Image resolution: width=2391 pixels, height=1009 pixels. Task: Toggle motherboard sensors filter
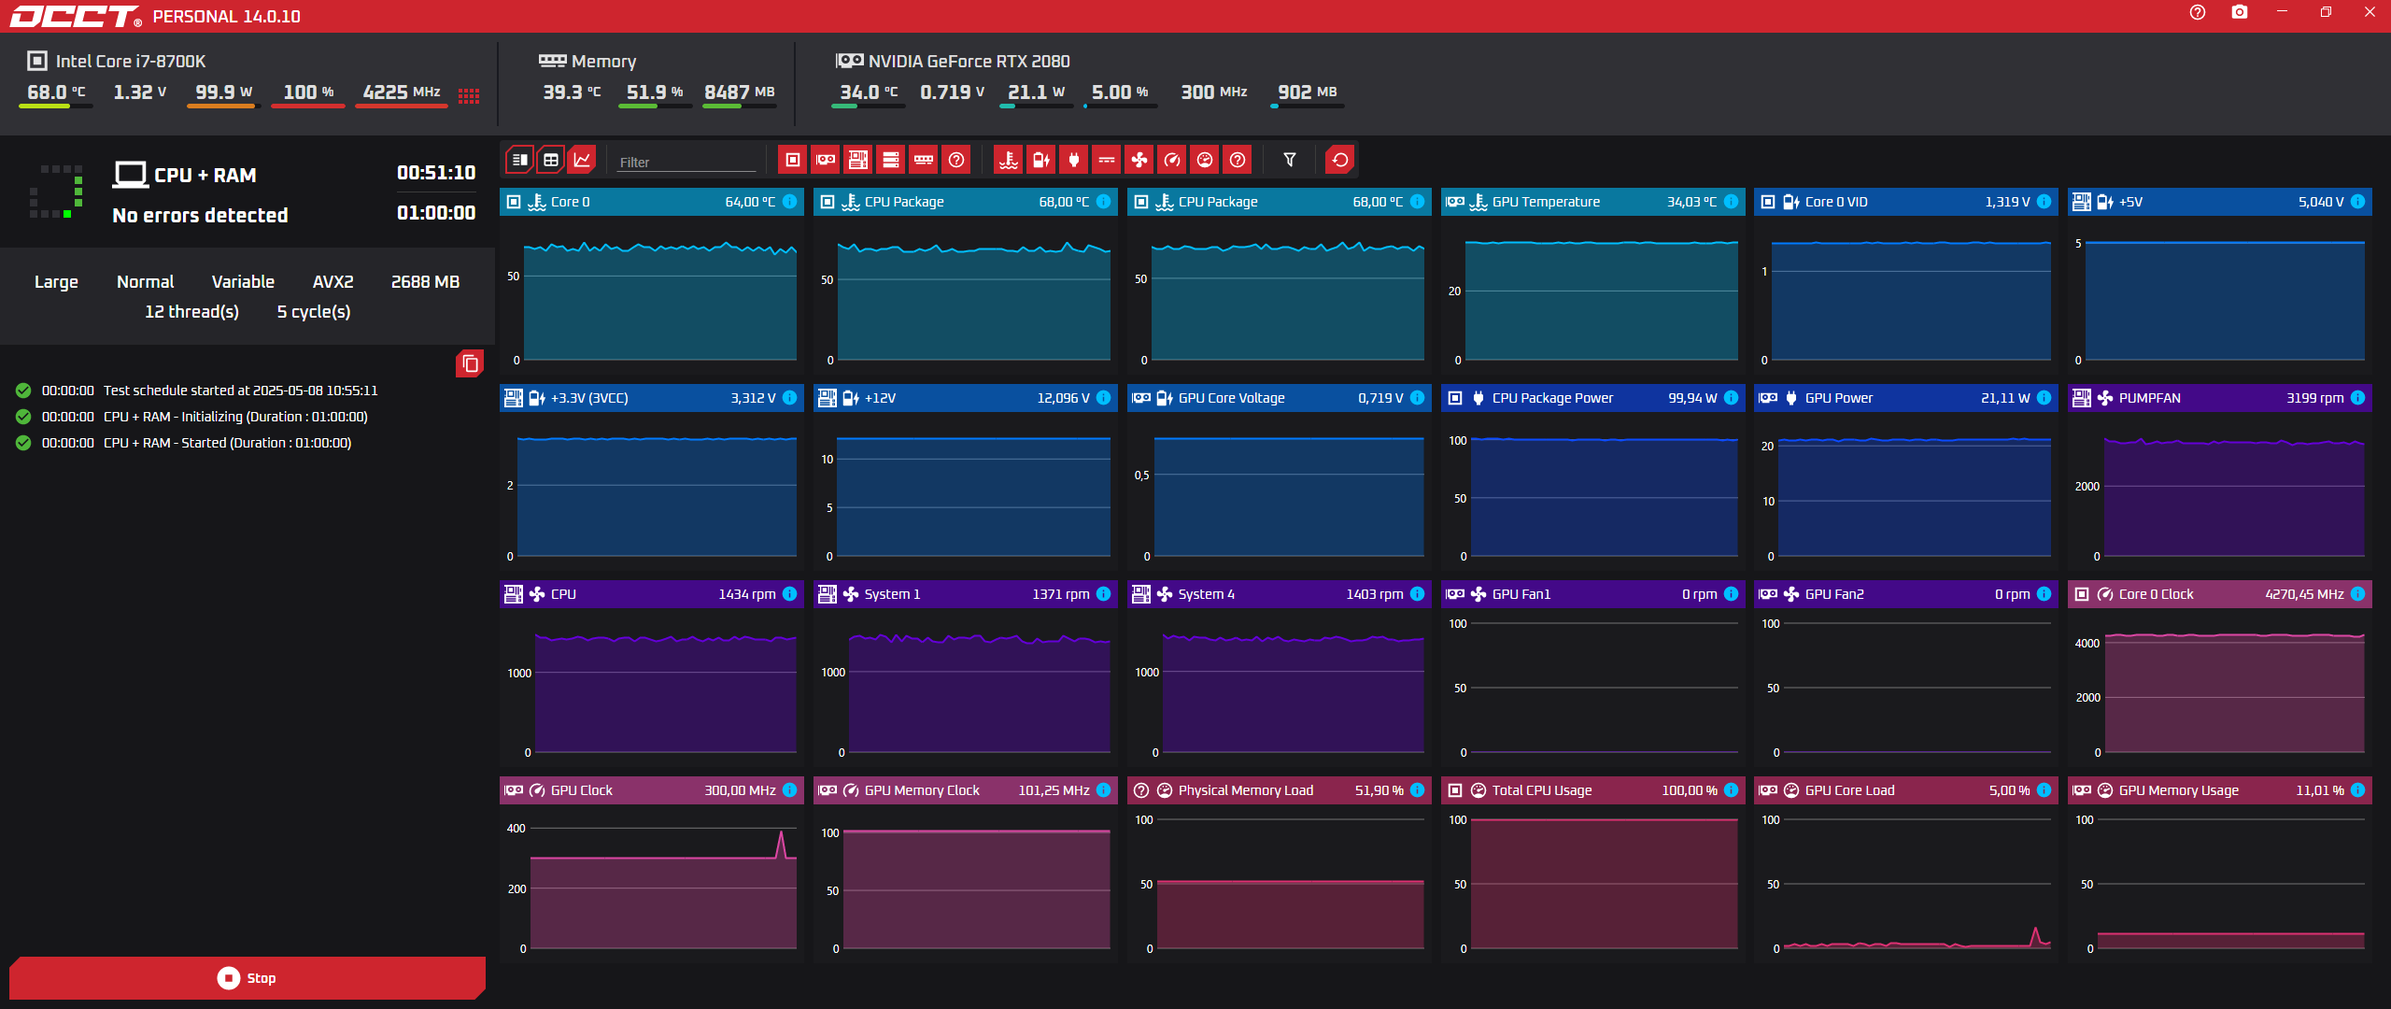click(858, 160)
